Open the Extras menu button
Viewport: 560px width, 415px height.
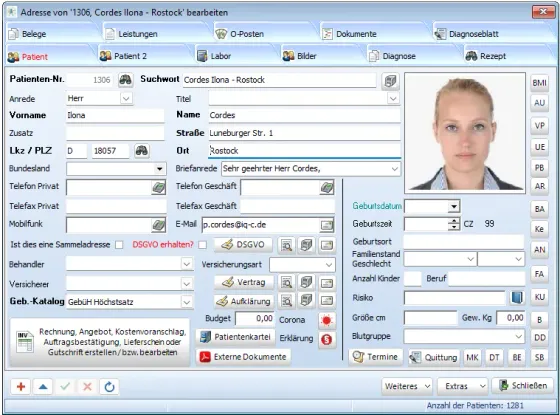[462, 386]
